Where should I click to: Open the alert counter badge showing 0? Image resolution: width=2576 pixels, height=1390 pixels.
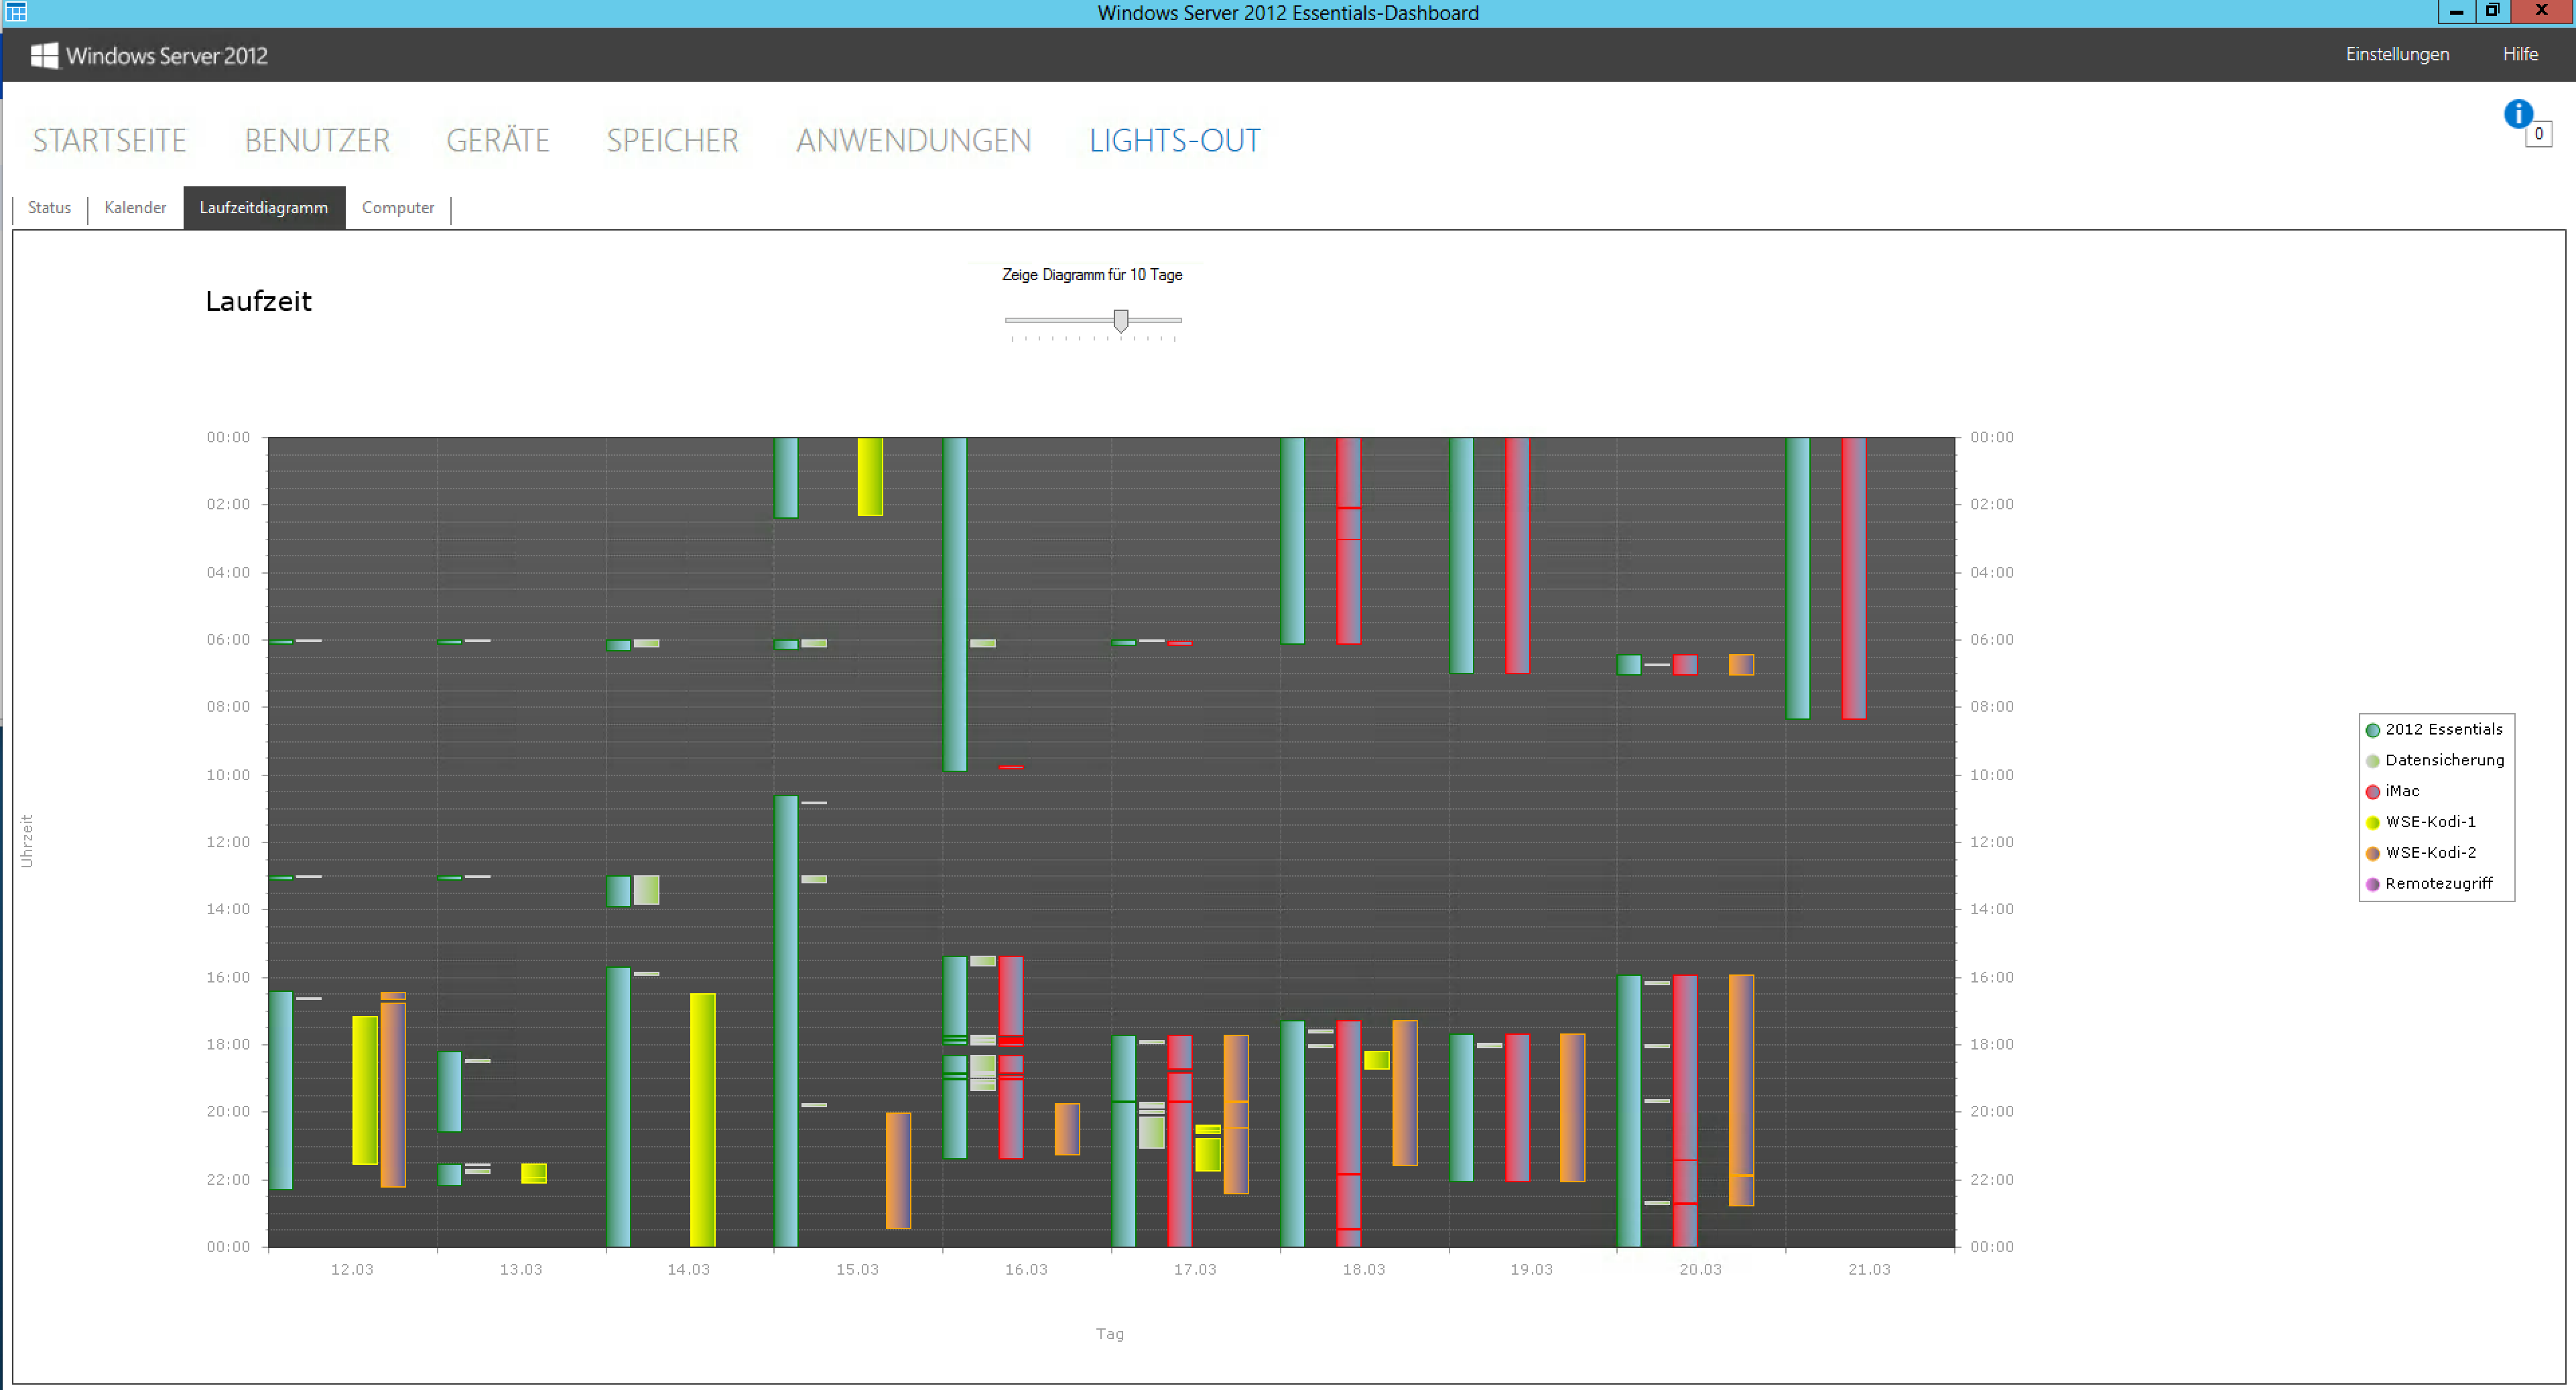tap(2538, 134)
